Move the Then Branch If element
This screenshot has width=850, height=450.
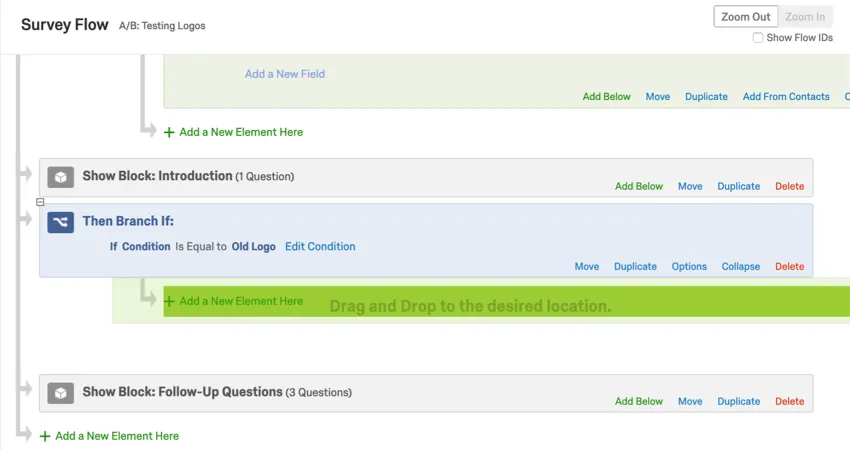tap(587, 267)
